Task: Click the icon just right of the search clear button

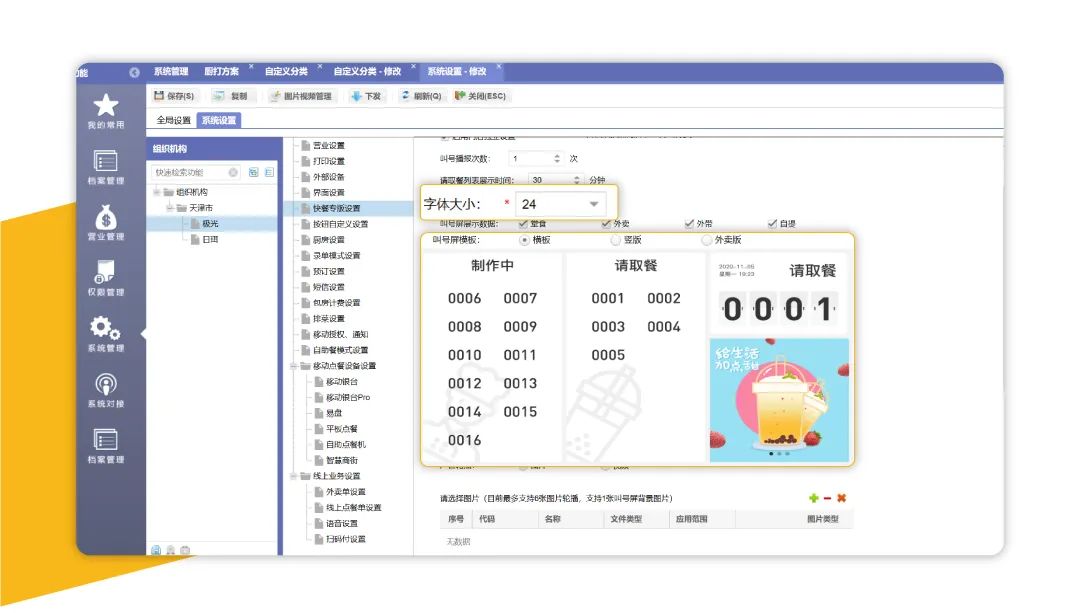Action: tap(253, 172)
